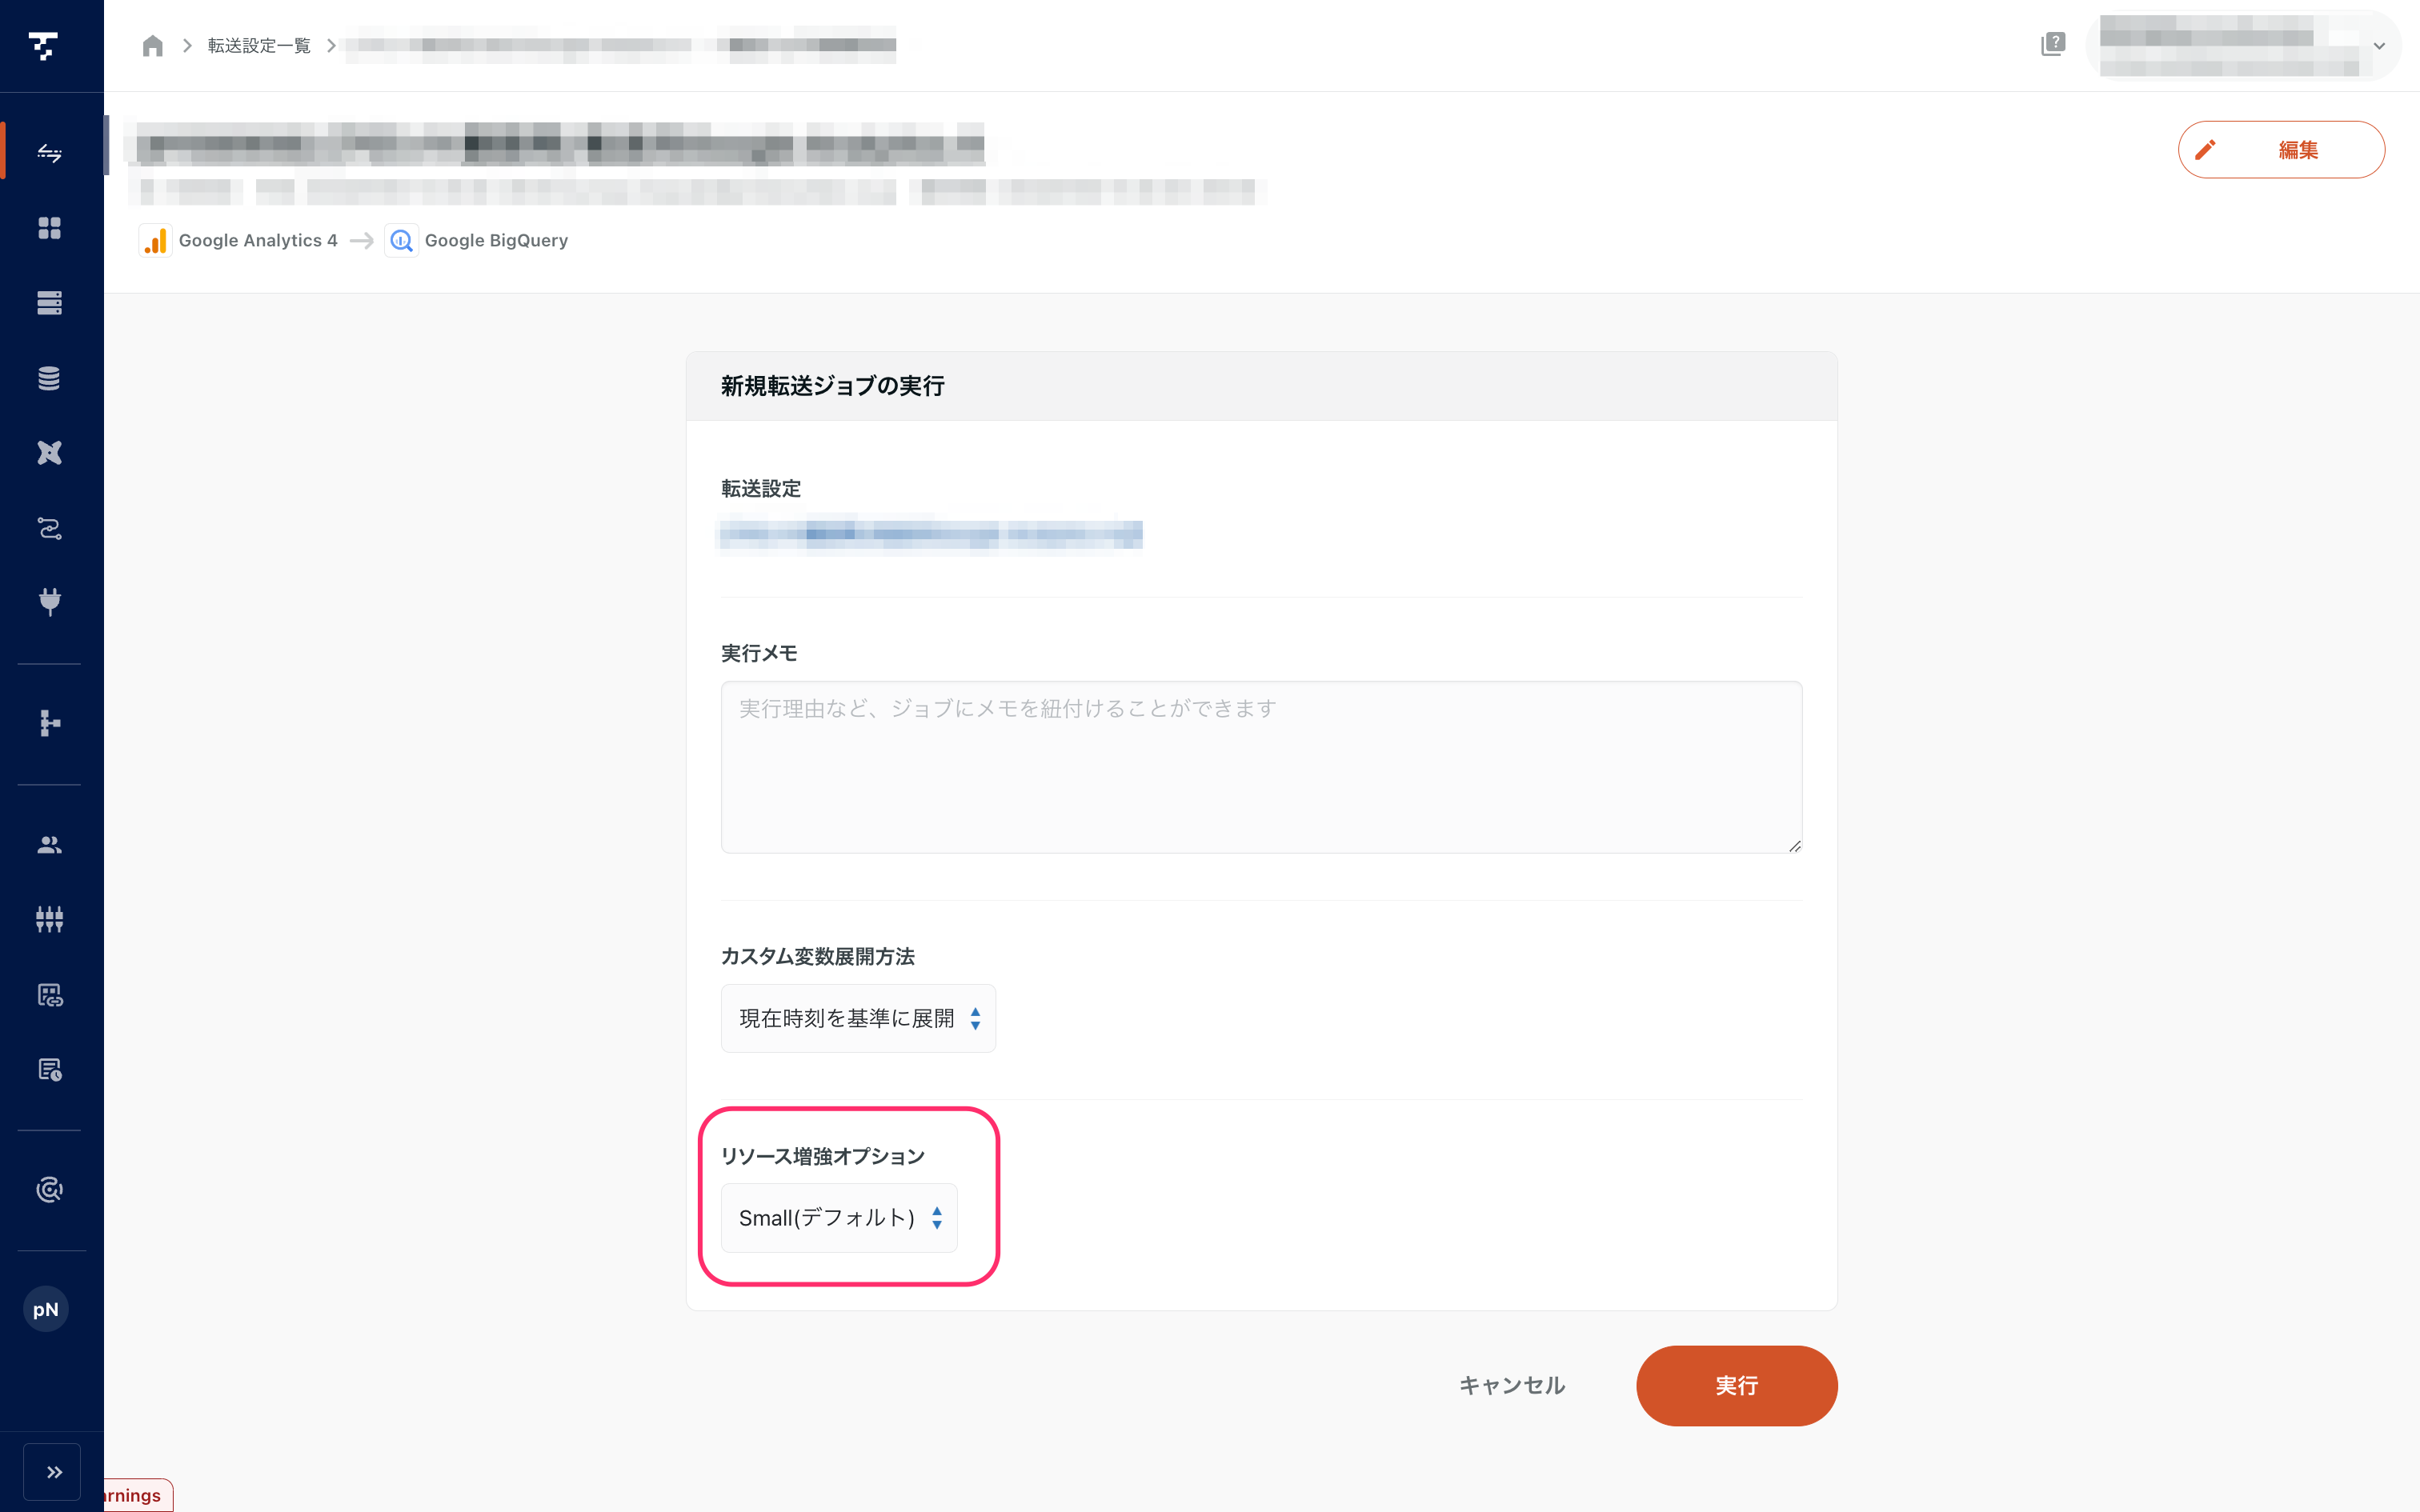This screenshot has width=2420, height=1512.
Task: Click the database storage icon
Action: click(x=49, y=378)
